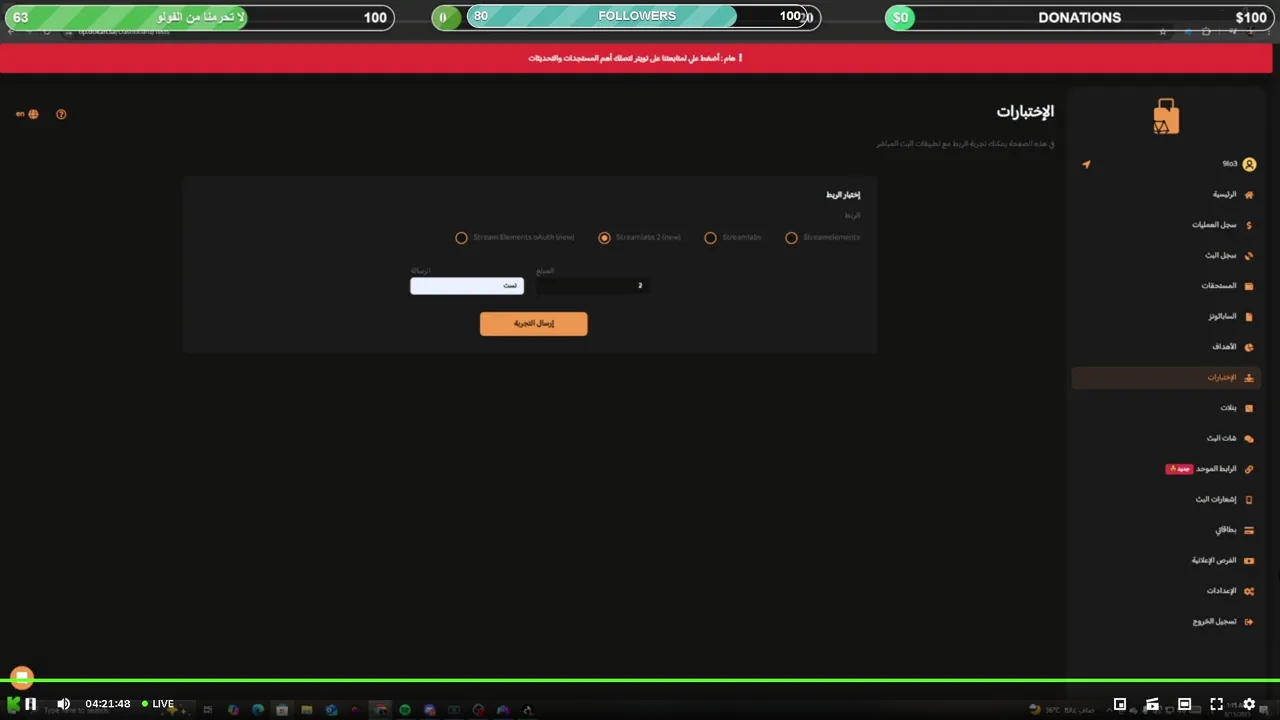Click the amount field showing 2

[592, 286]
